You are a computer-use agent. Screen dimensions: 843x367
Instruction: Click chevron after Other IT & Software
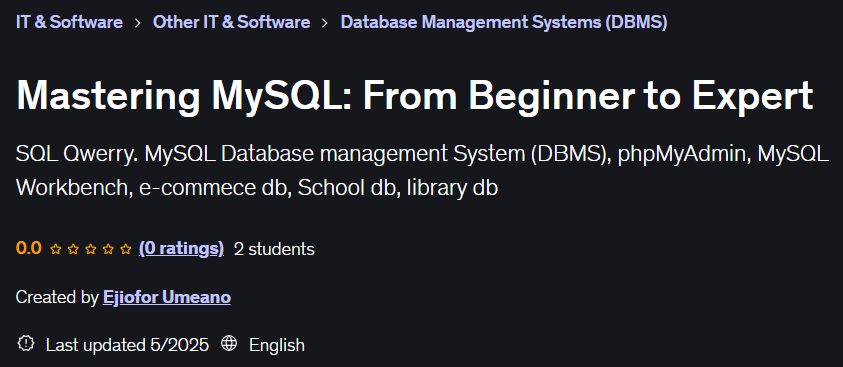point(325,23)
